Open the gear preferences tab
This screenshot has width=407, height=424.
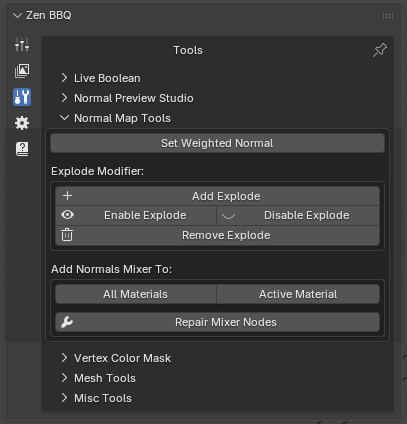[x=22, y=123]
